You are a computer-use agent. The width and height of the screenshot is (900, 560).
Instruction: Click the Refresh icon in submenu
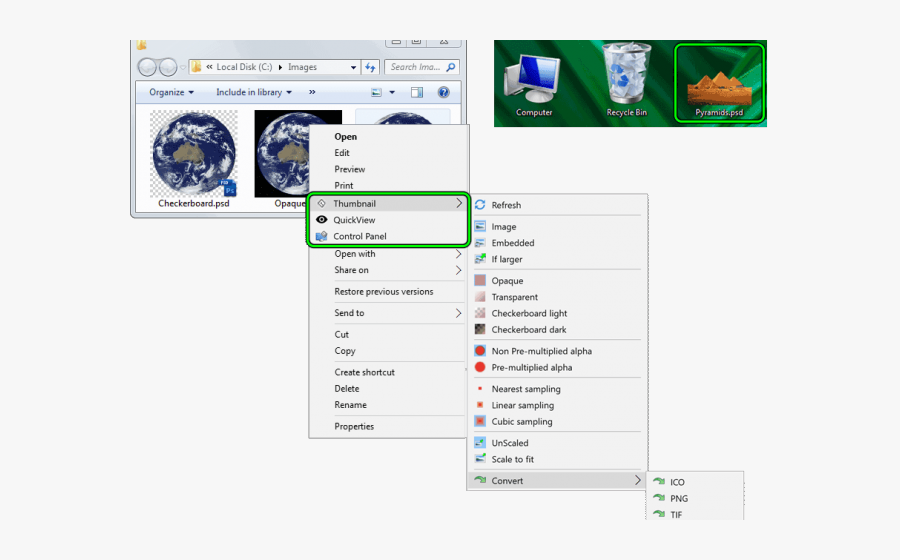click(480, 205)
